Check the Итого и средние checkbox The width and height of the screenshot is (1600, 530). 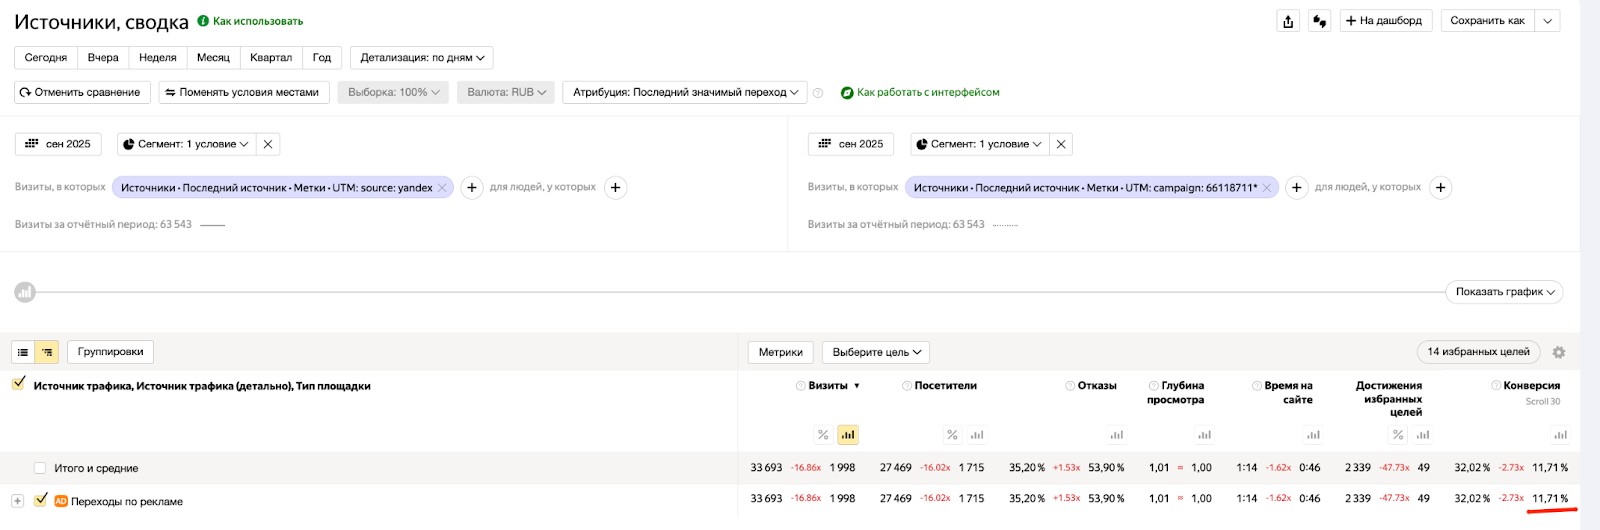point(40,468)
